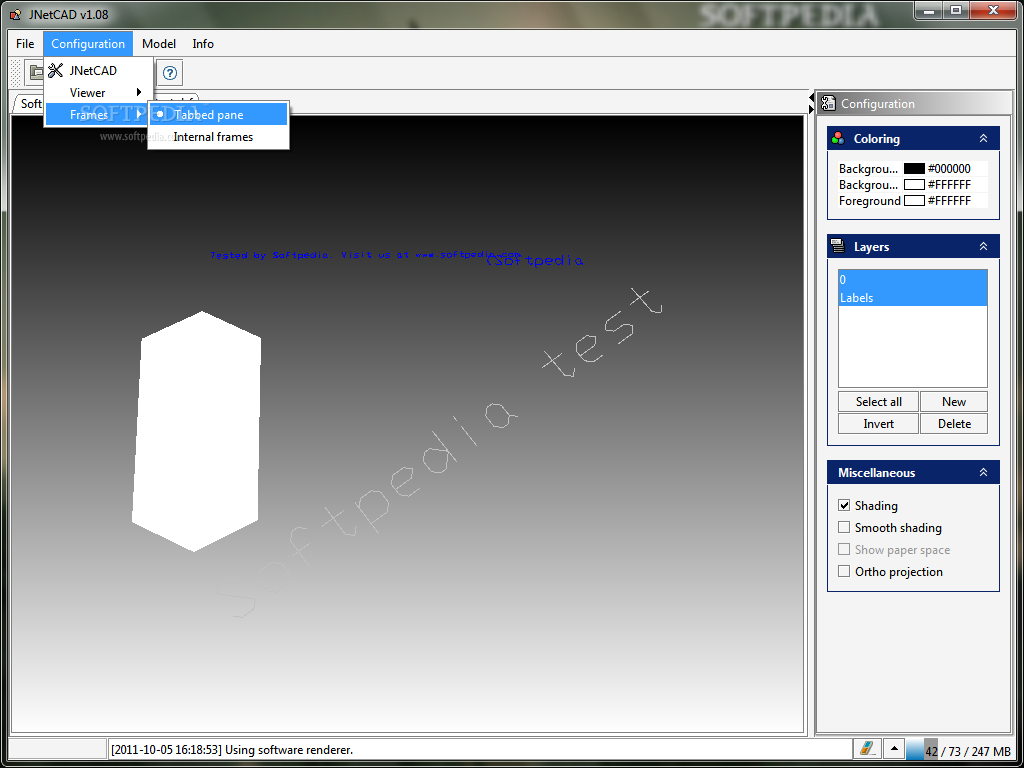The width and height of the screenshot is (1024, 768).
Task: Close the Configuration menu in menu bar
Action: 88,44
